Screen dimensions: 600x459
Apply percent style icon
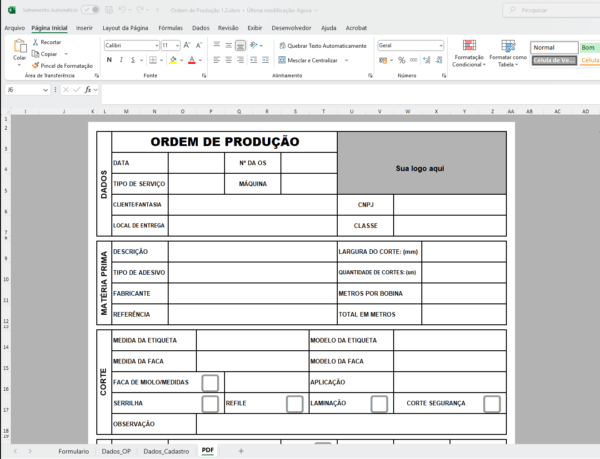pos(401,60)
